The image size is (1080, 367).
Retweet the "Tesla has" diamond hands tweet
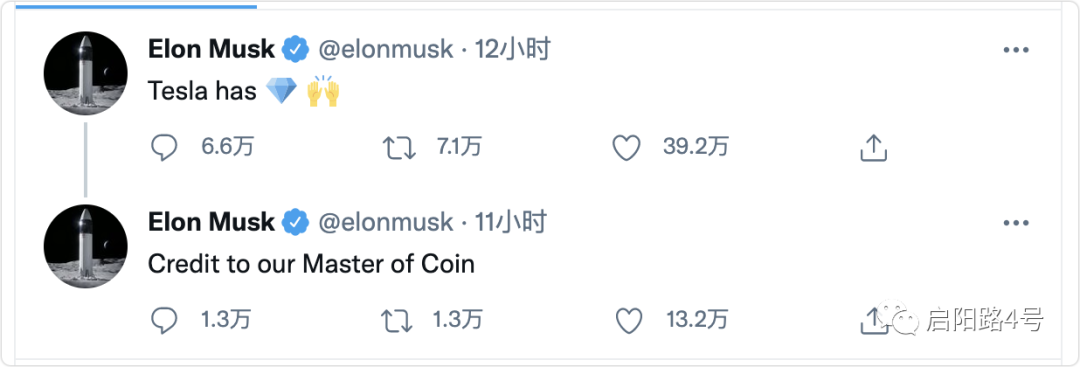[399, 147]
